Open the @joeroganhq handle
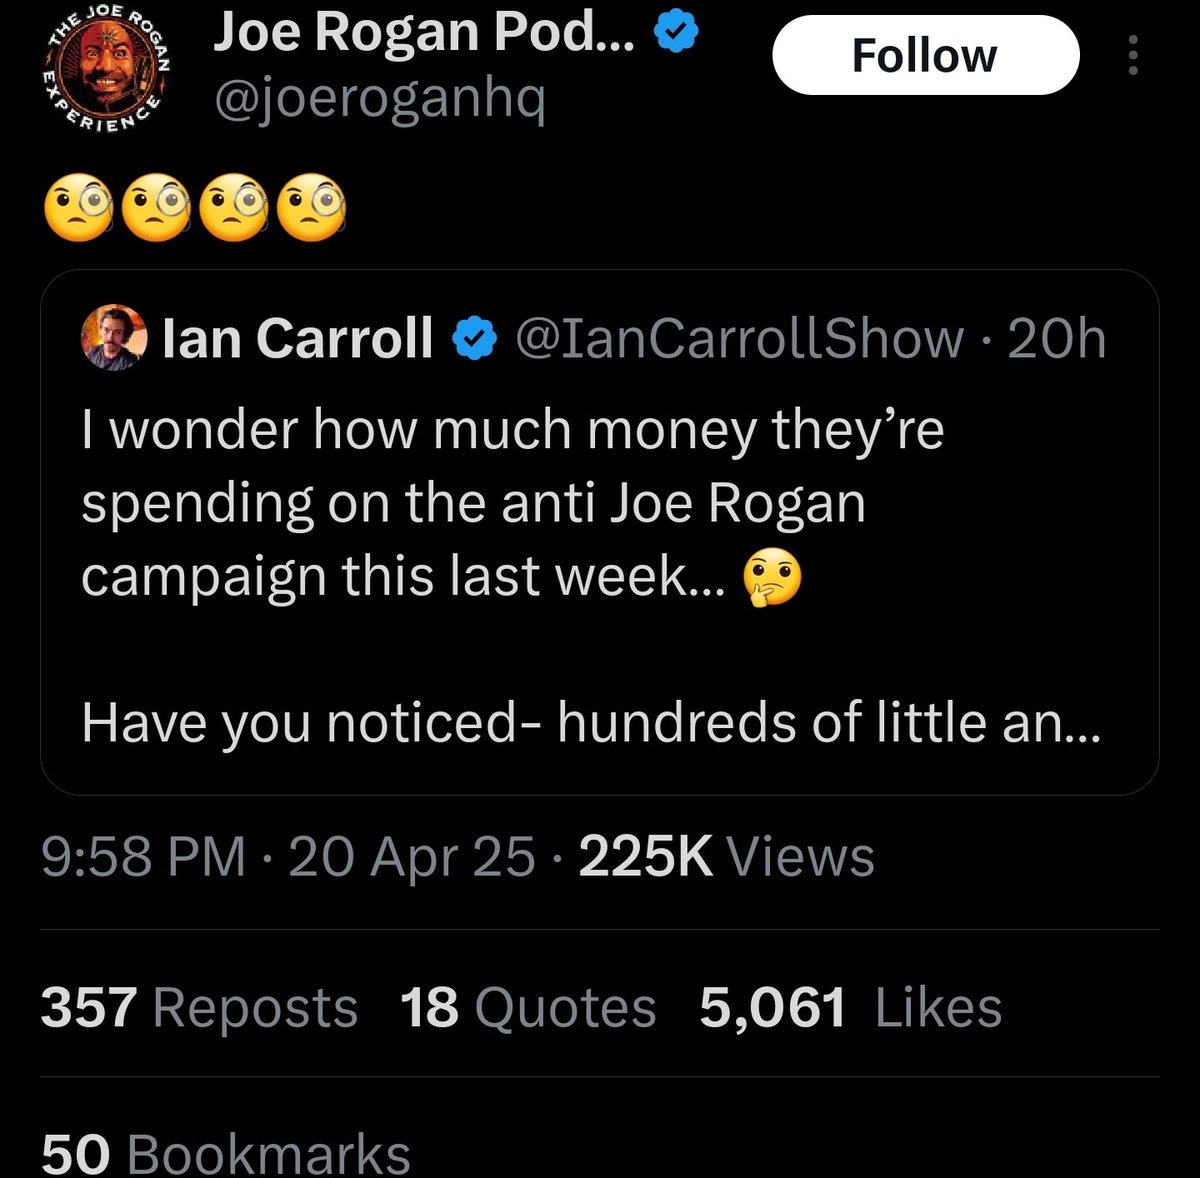1200x1178 pixels. 380,99
